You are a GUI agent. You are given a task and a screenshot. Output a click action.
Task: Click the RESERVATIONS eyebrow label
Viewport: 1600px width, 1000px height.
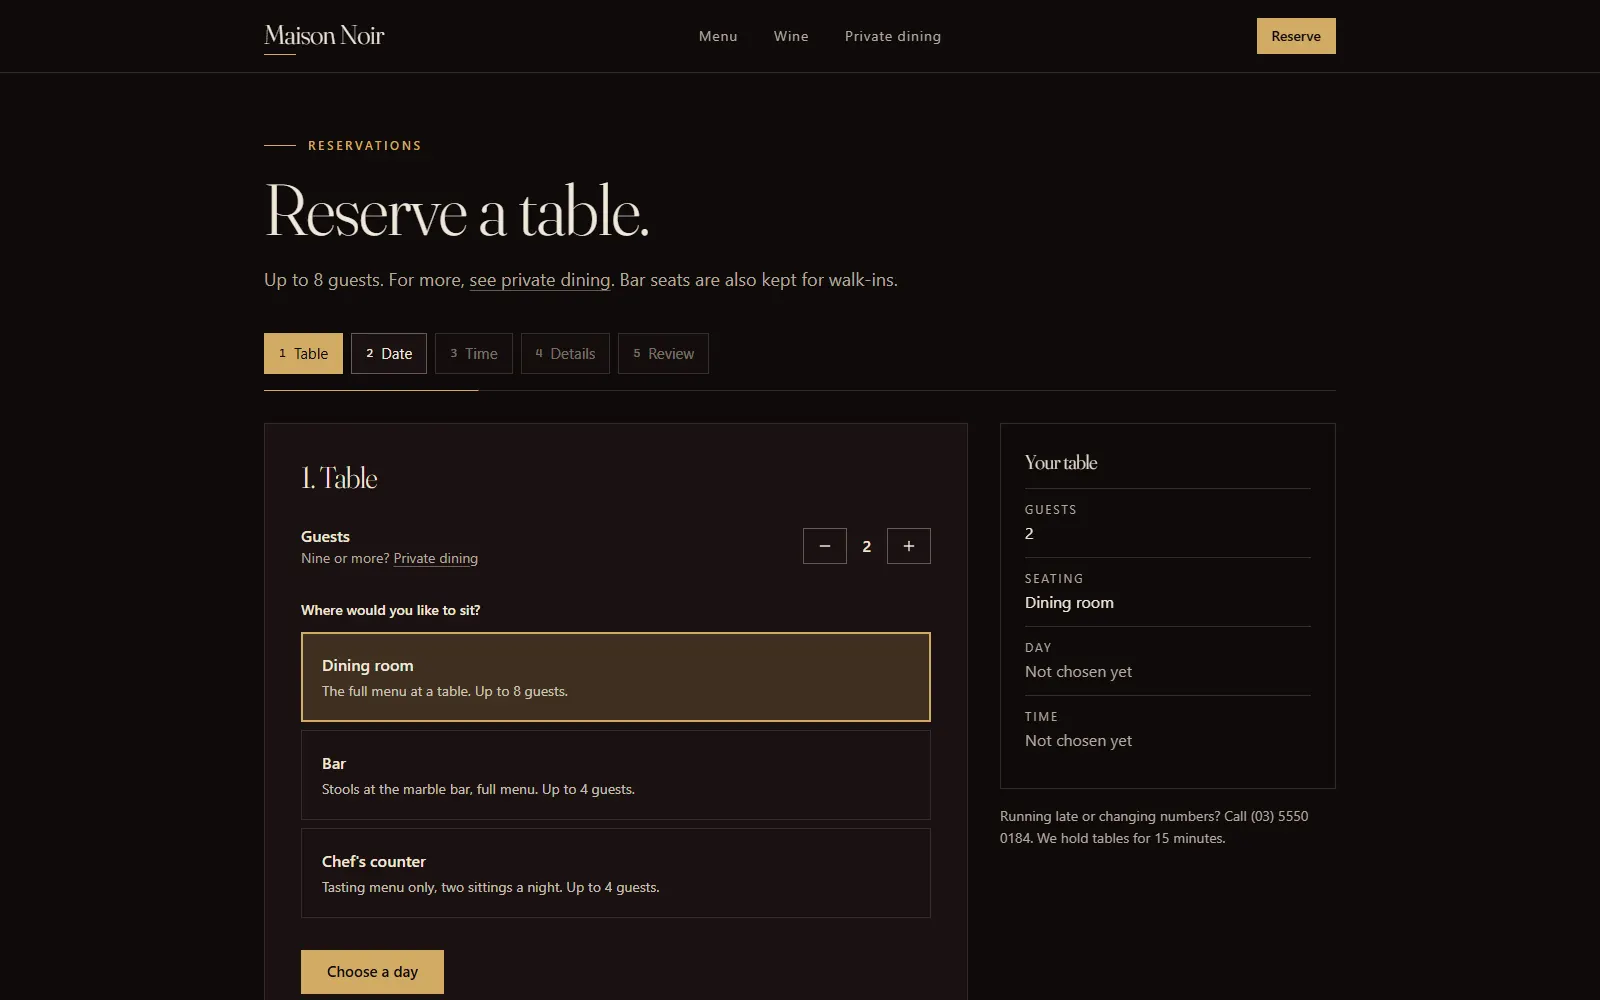point(365,146)
